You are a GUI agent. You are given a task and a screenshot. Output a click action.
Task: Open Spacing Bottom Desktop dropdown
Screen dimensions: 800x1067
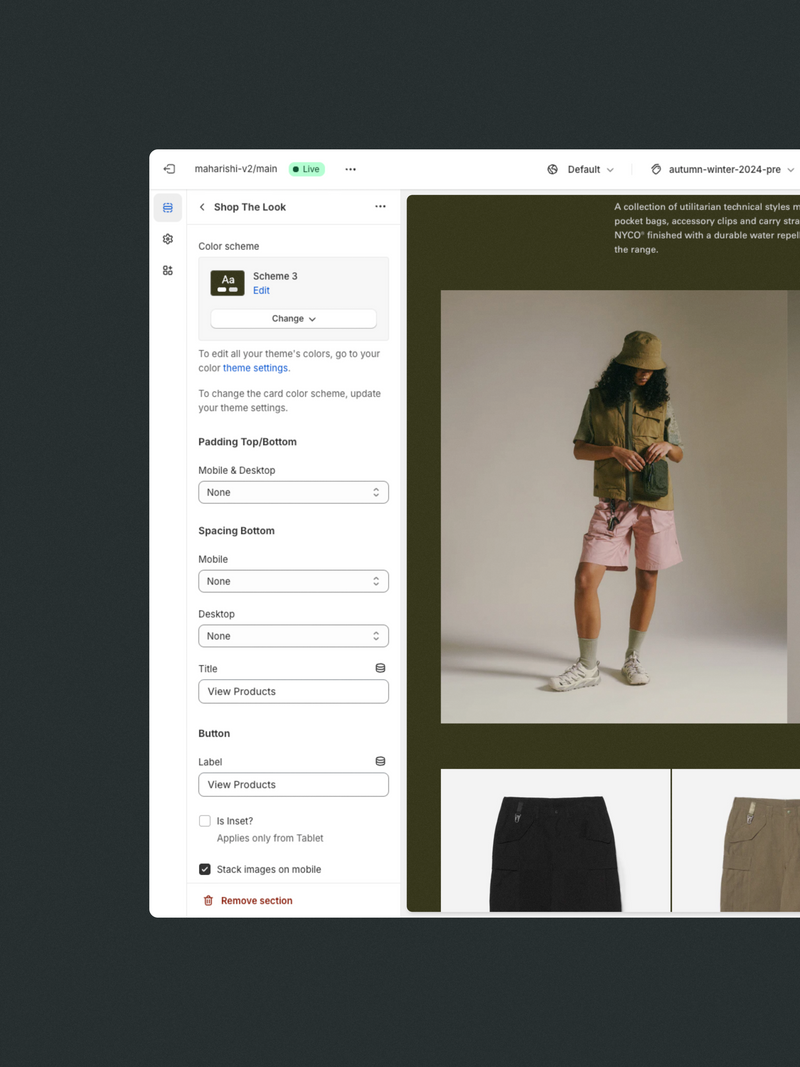tap(293, 636)
